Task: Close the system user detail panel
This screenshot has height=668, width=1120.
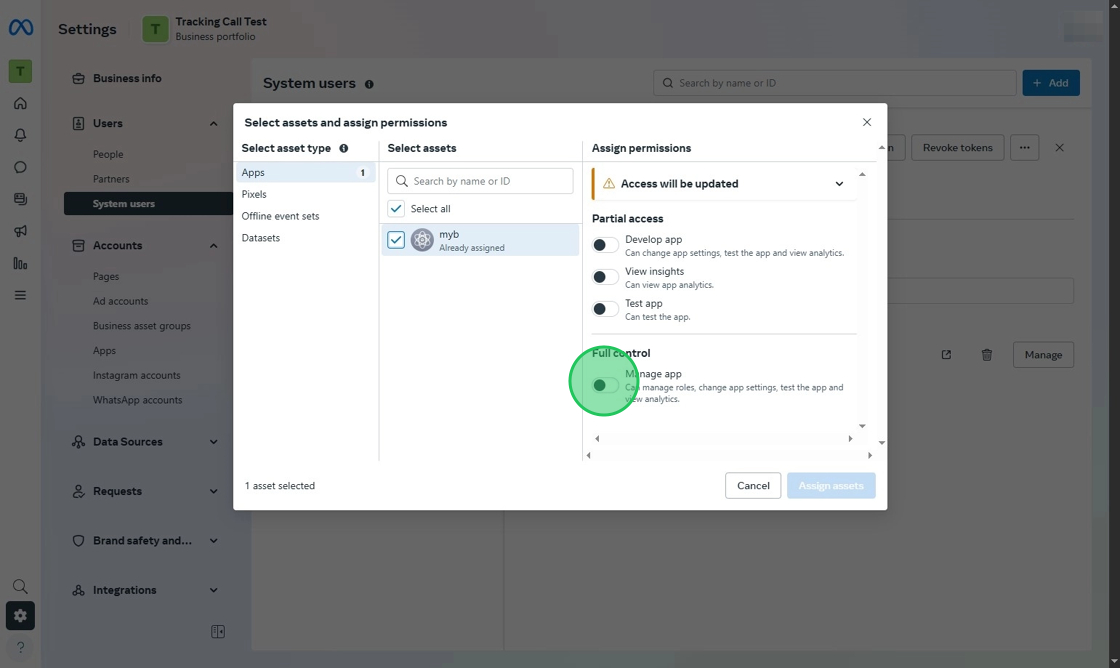Action: click(x=1059, y=148)
